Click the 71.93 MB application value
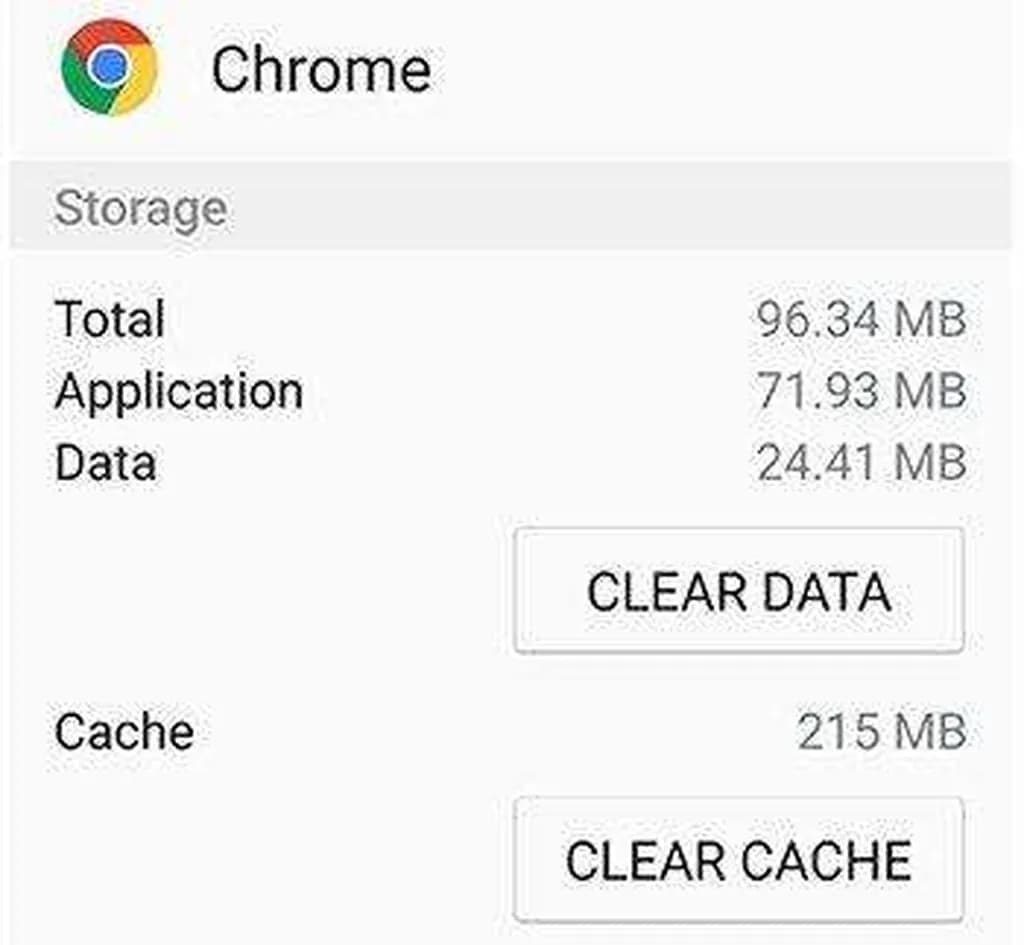The height and width of the screenshot is (945, 1024). coord(861,391)
